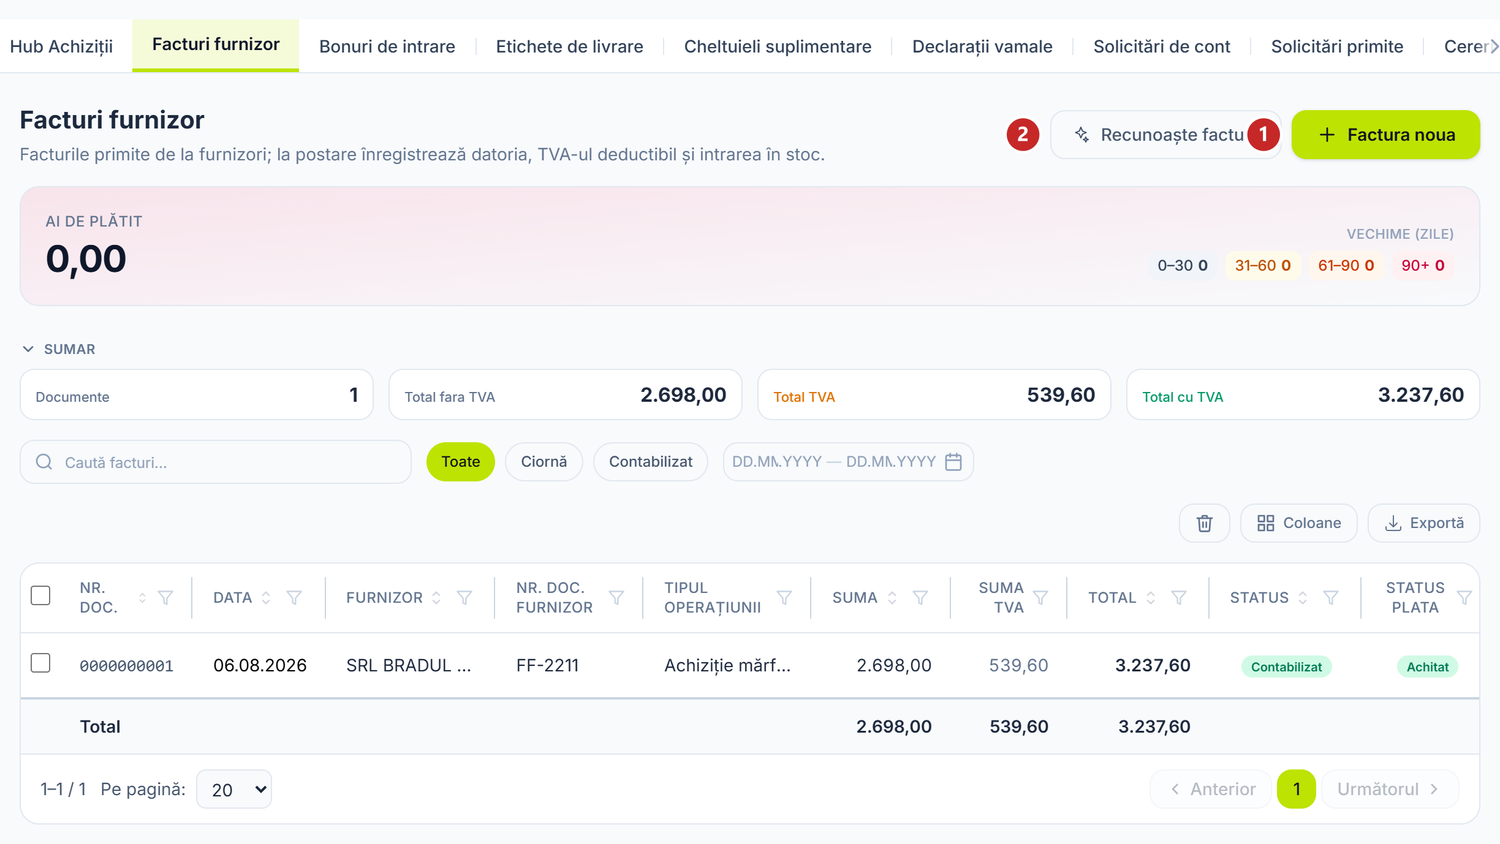Switch to the Hub Achiziții tab
The height and width of the screenshot is (844, 1500).
[61, 46]
